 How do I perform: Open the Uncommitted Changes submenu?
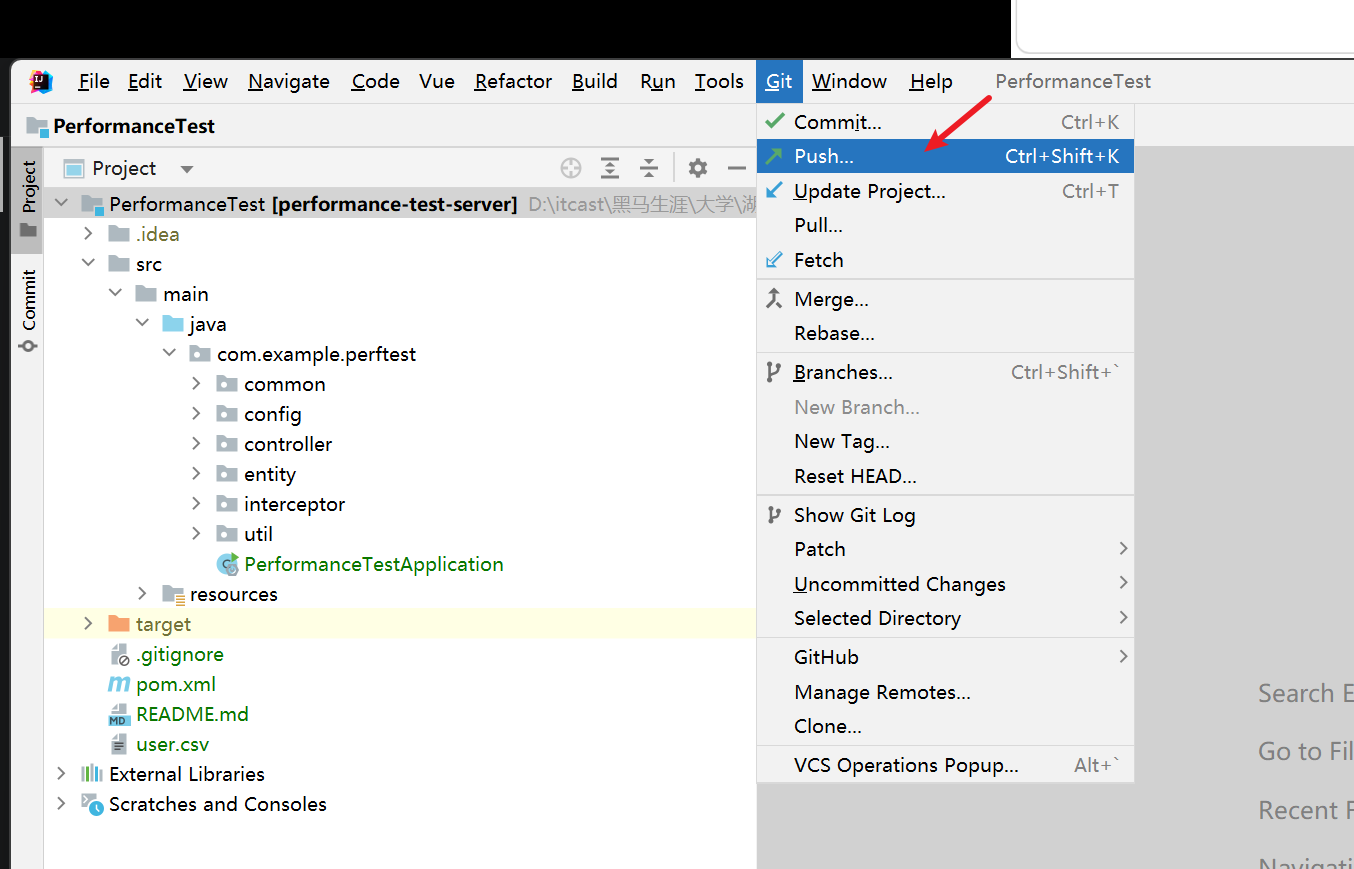[x=945, y=584]
